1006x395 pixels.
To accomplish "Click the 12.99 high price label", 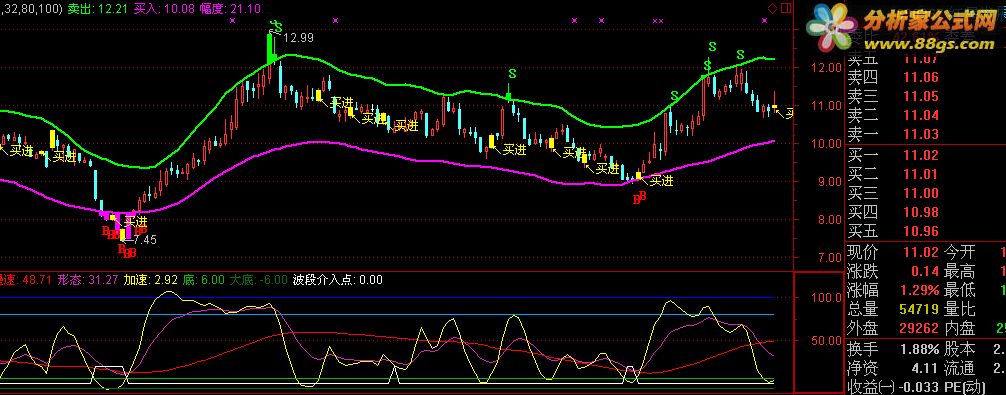I will [x=298, y=38].
